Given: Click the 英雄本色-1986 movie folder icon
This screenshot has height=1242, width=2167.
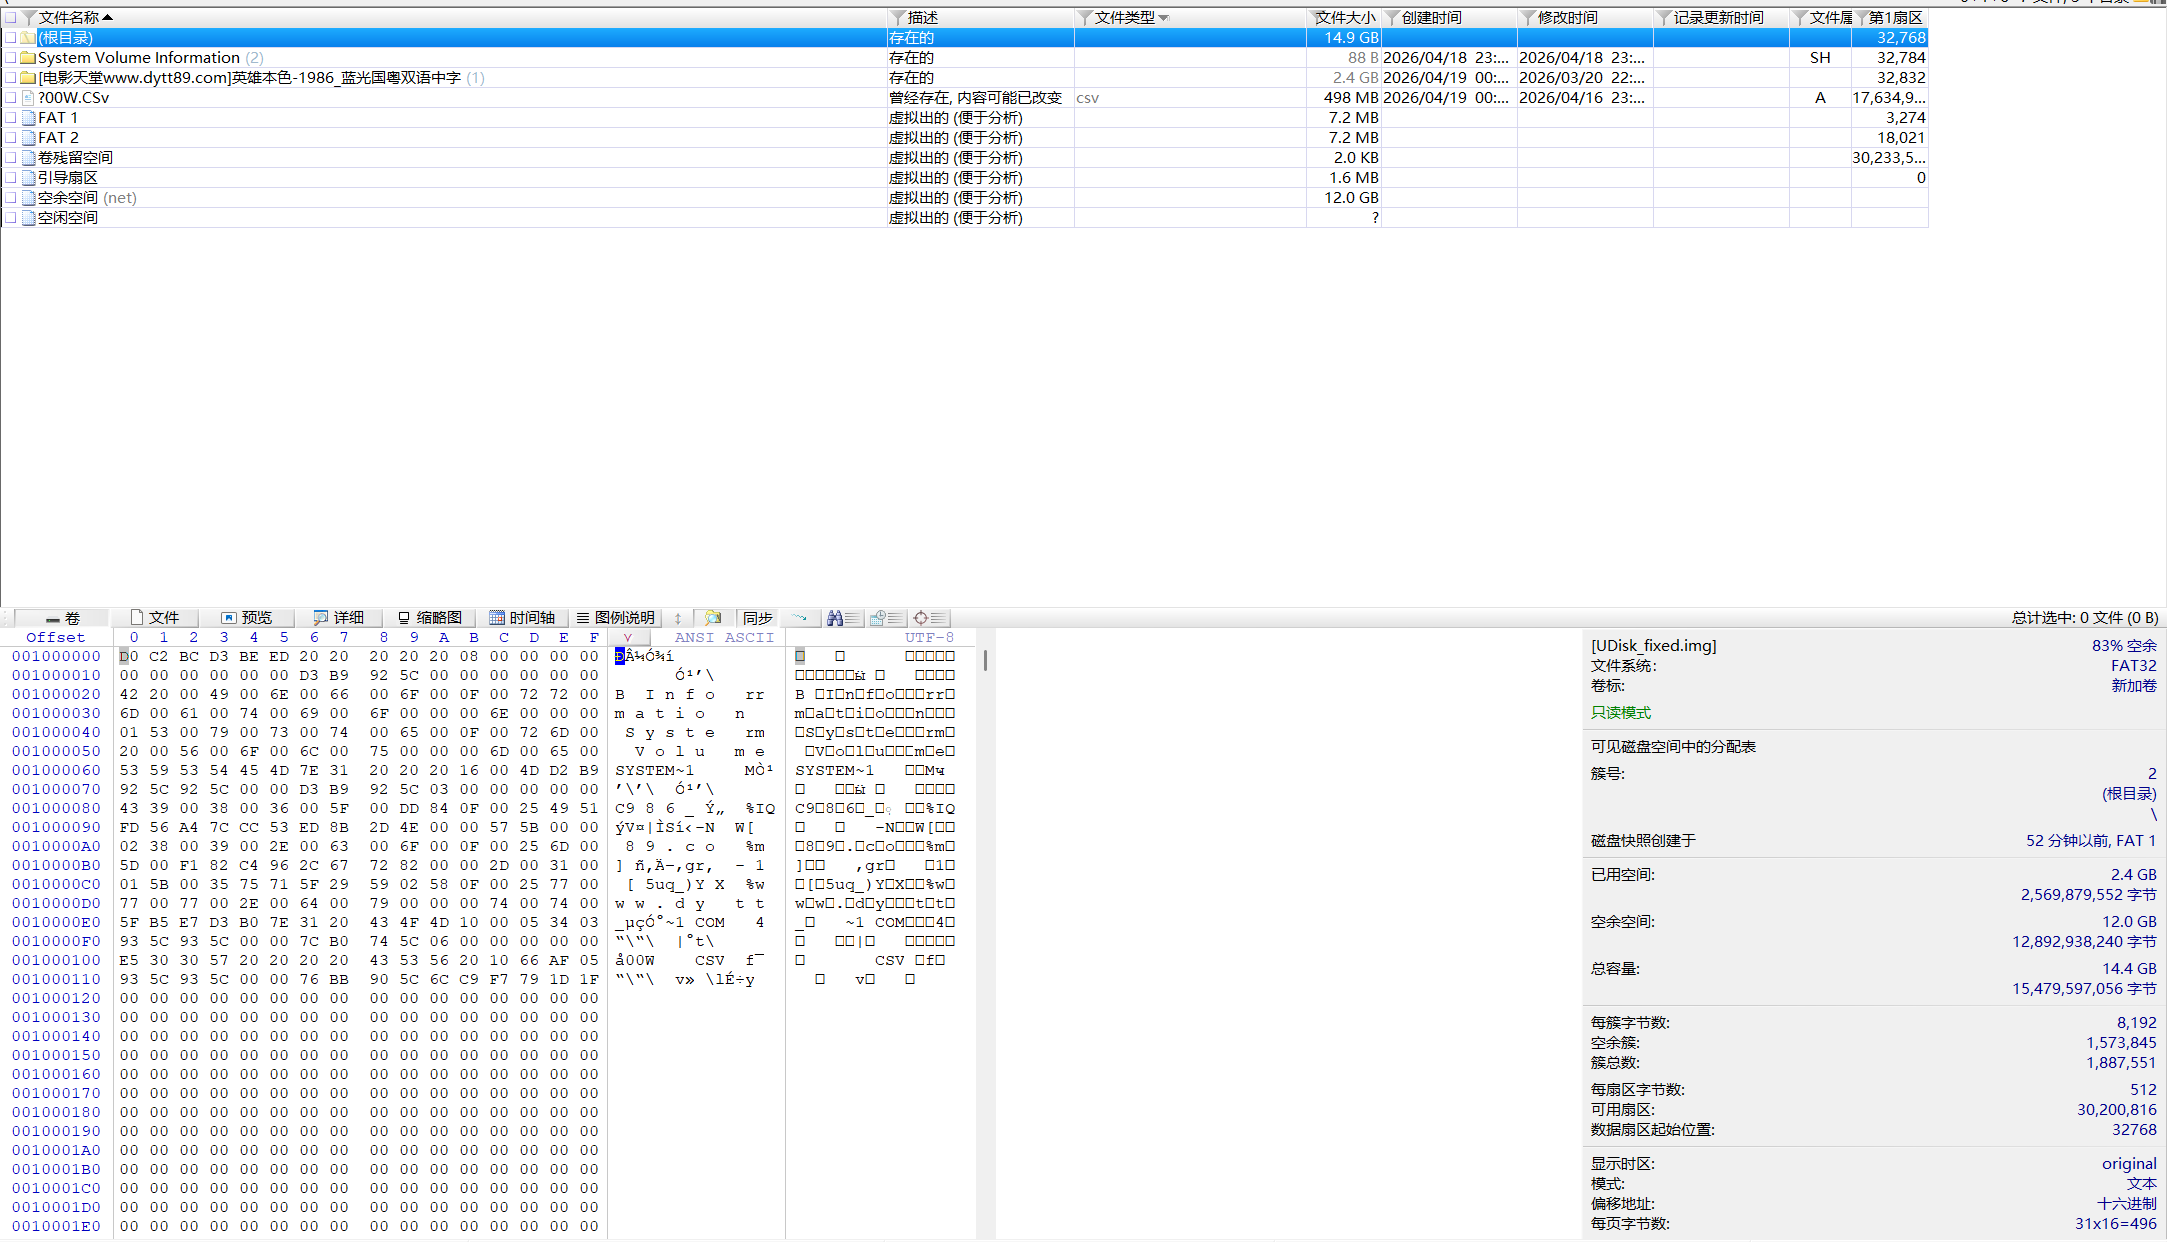Looking at the screenshot, I should 28,78.
